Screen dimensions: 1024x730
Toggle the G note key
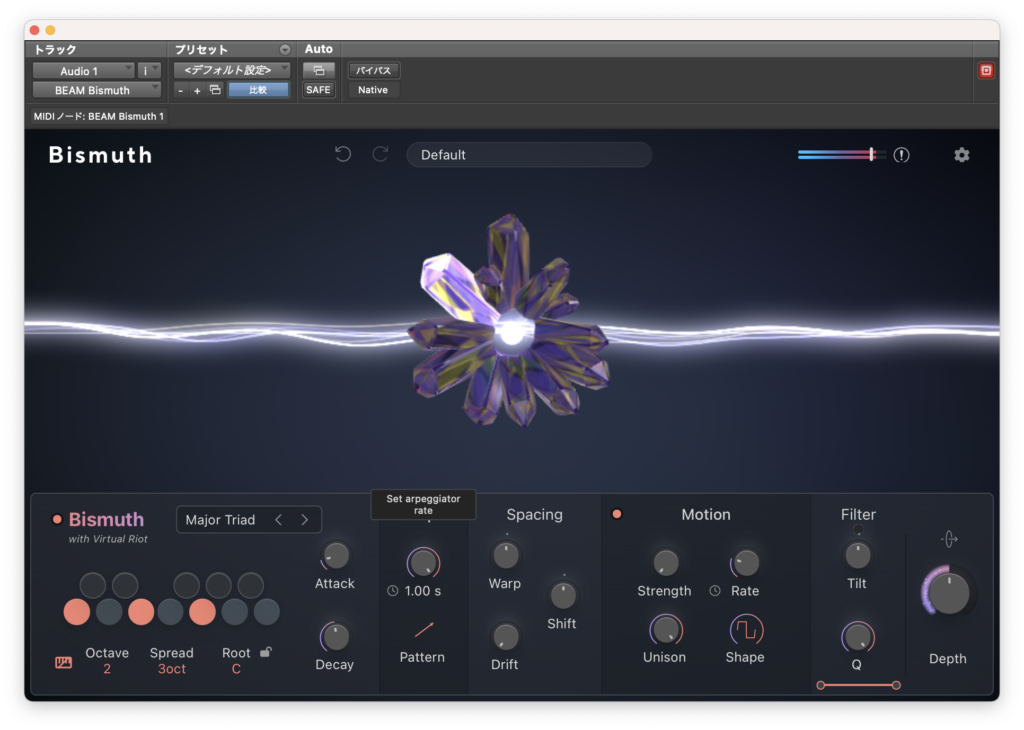click(202, 612)
